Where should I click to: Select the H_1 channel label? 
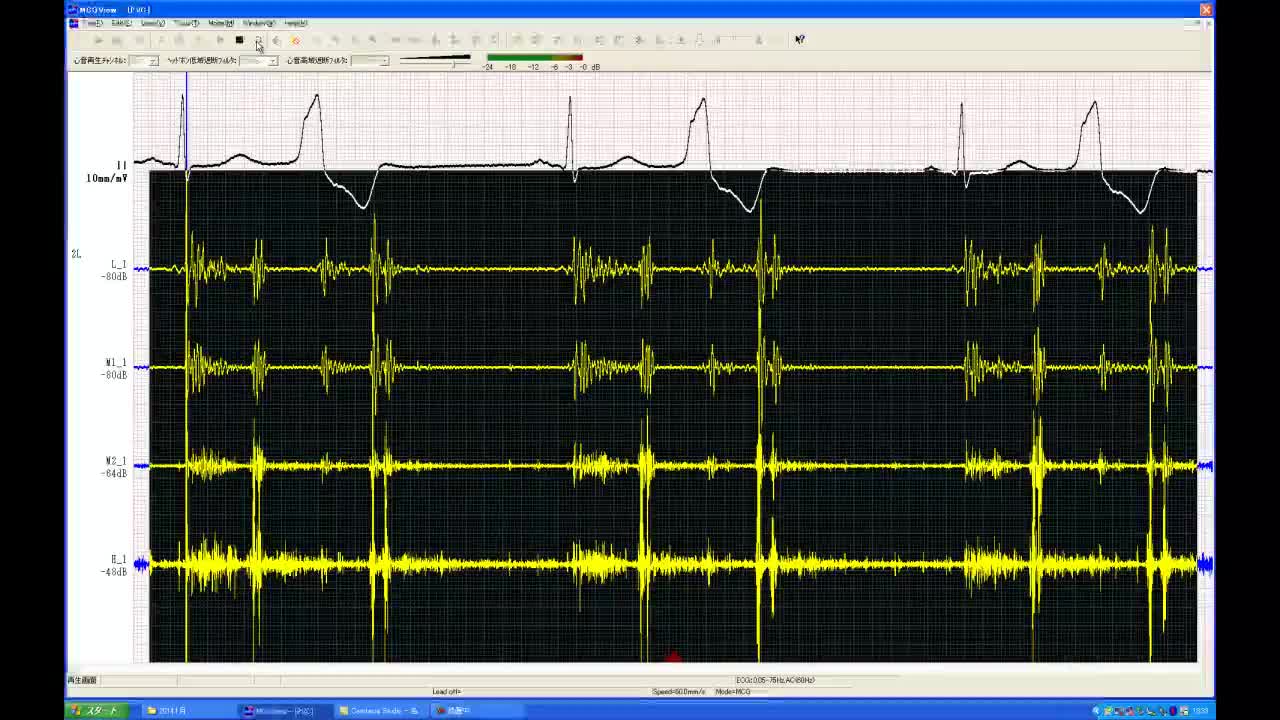[x=118, y=560]
